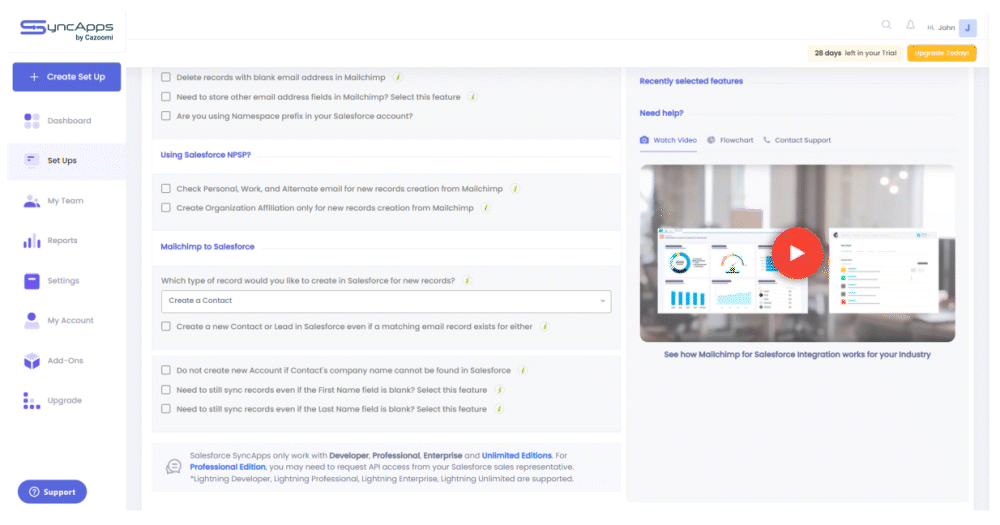Screen dimensions: 1000x525
Task: Click the Settings sidebar icon
Action: 32,281
